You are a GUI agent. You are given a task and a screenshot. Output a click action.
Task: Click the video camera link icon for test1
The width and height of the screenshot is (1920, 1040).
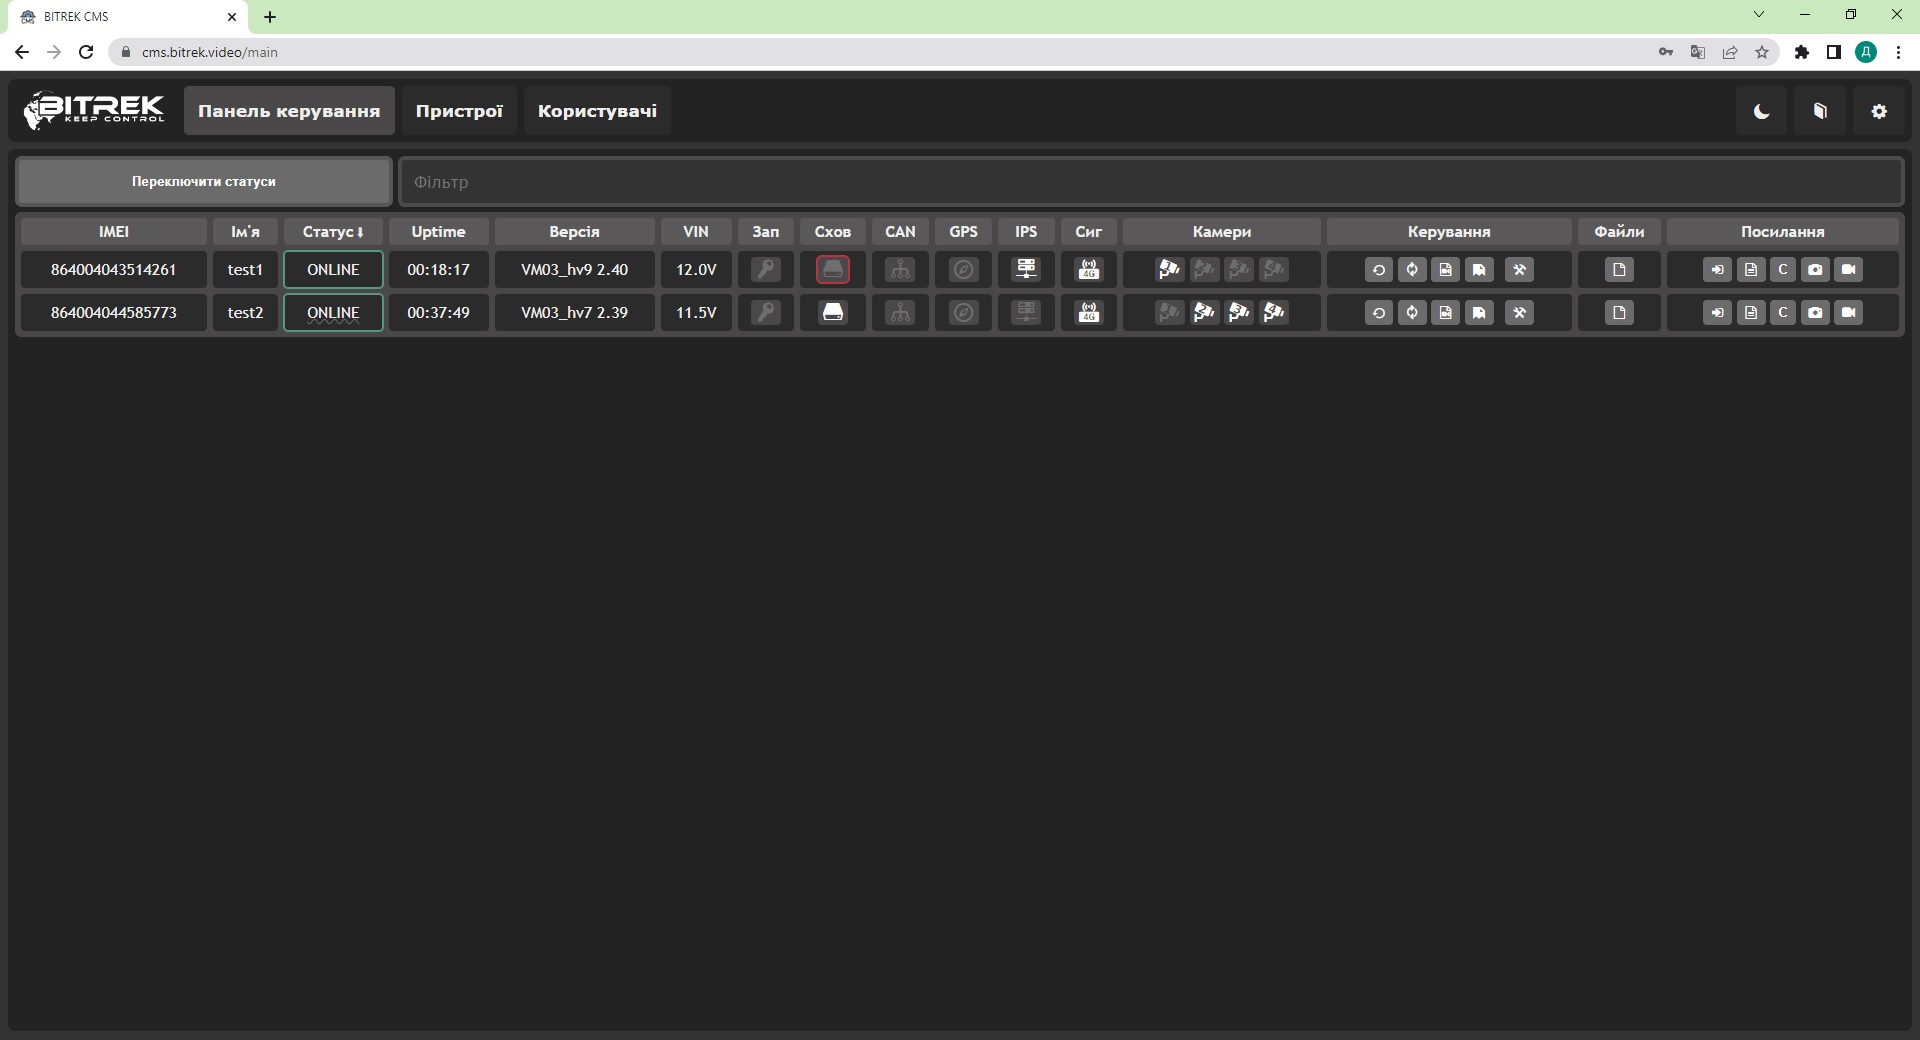click(1848, 270)
